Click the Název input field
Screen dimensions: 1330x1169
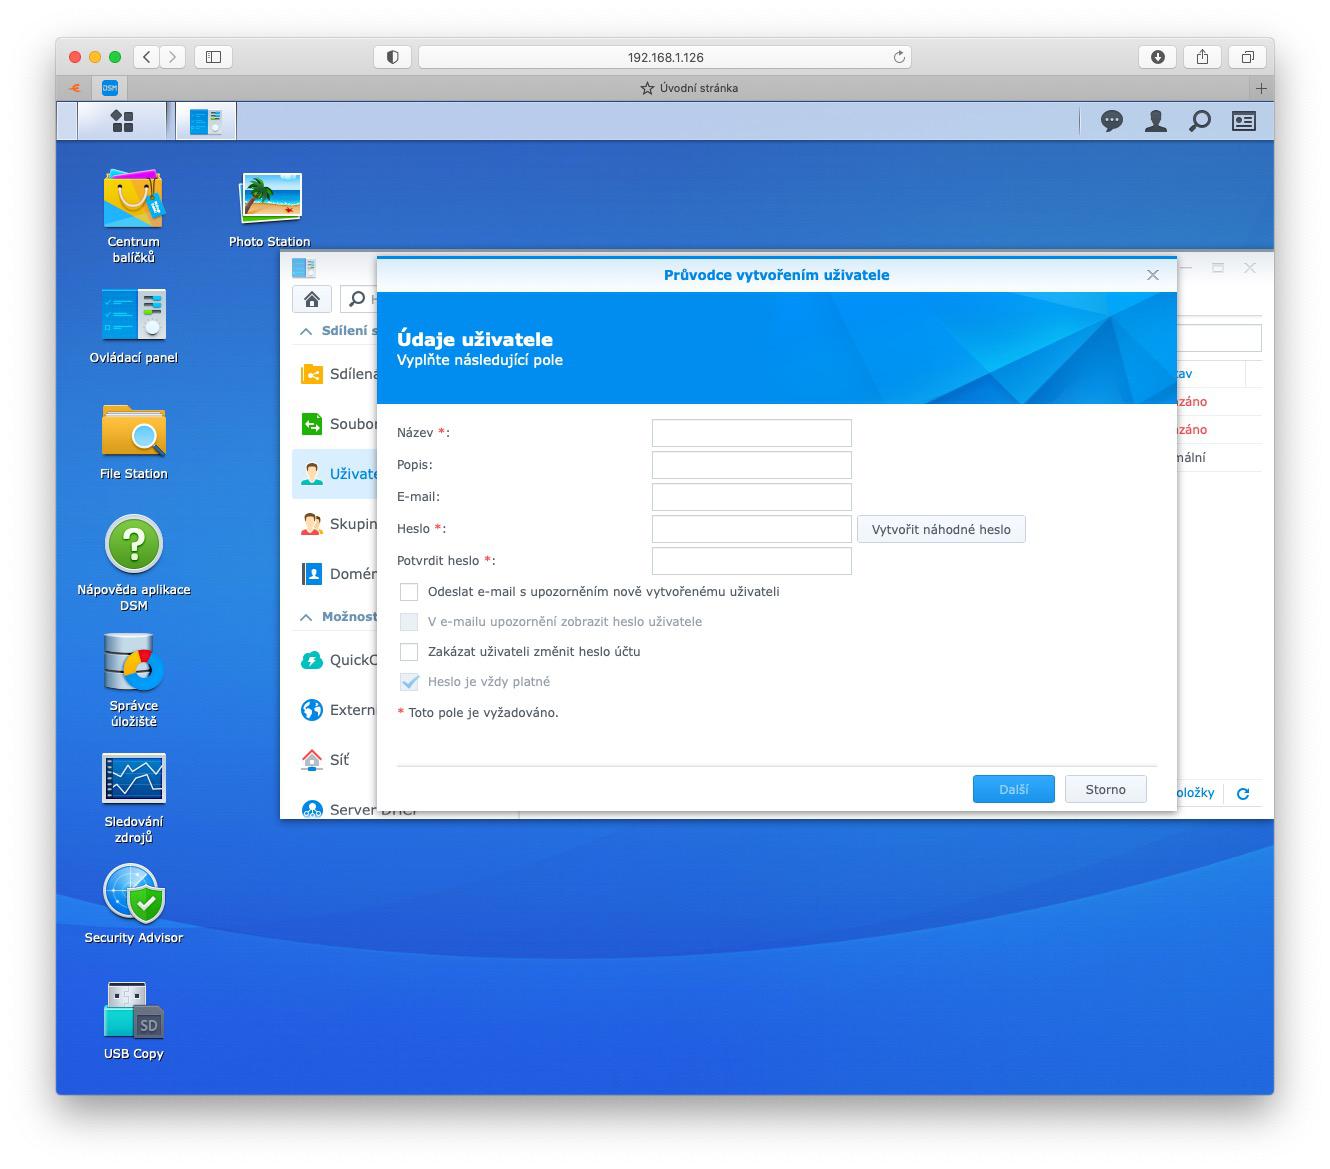click(x=751, y=433)
